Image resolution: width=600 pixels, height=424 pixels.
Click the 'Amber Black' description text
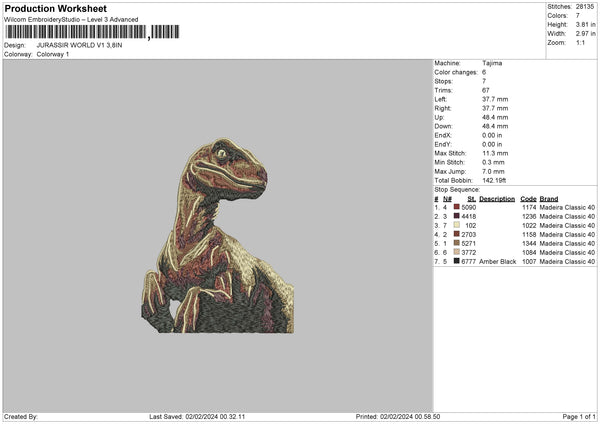[x=497, y=261]
